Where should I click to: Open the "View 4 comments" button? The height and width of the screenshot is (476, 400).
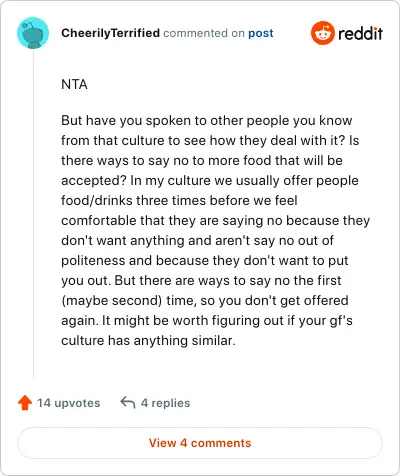click(x=200, y=443)
